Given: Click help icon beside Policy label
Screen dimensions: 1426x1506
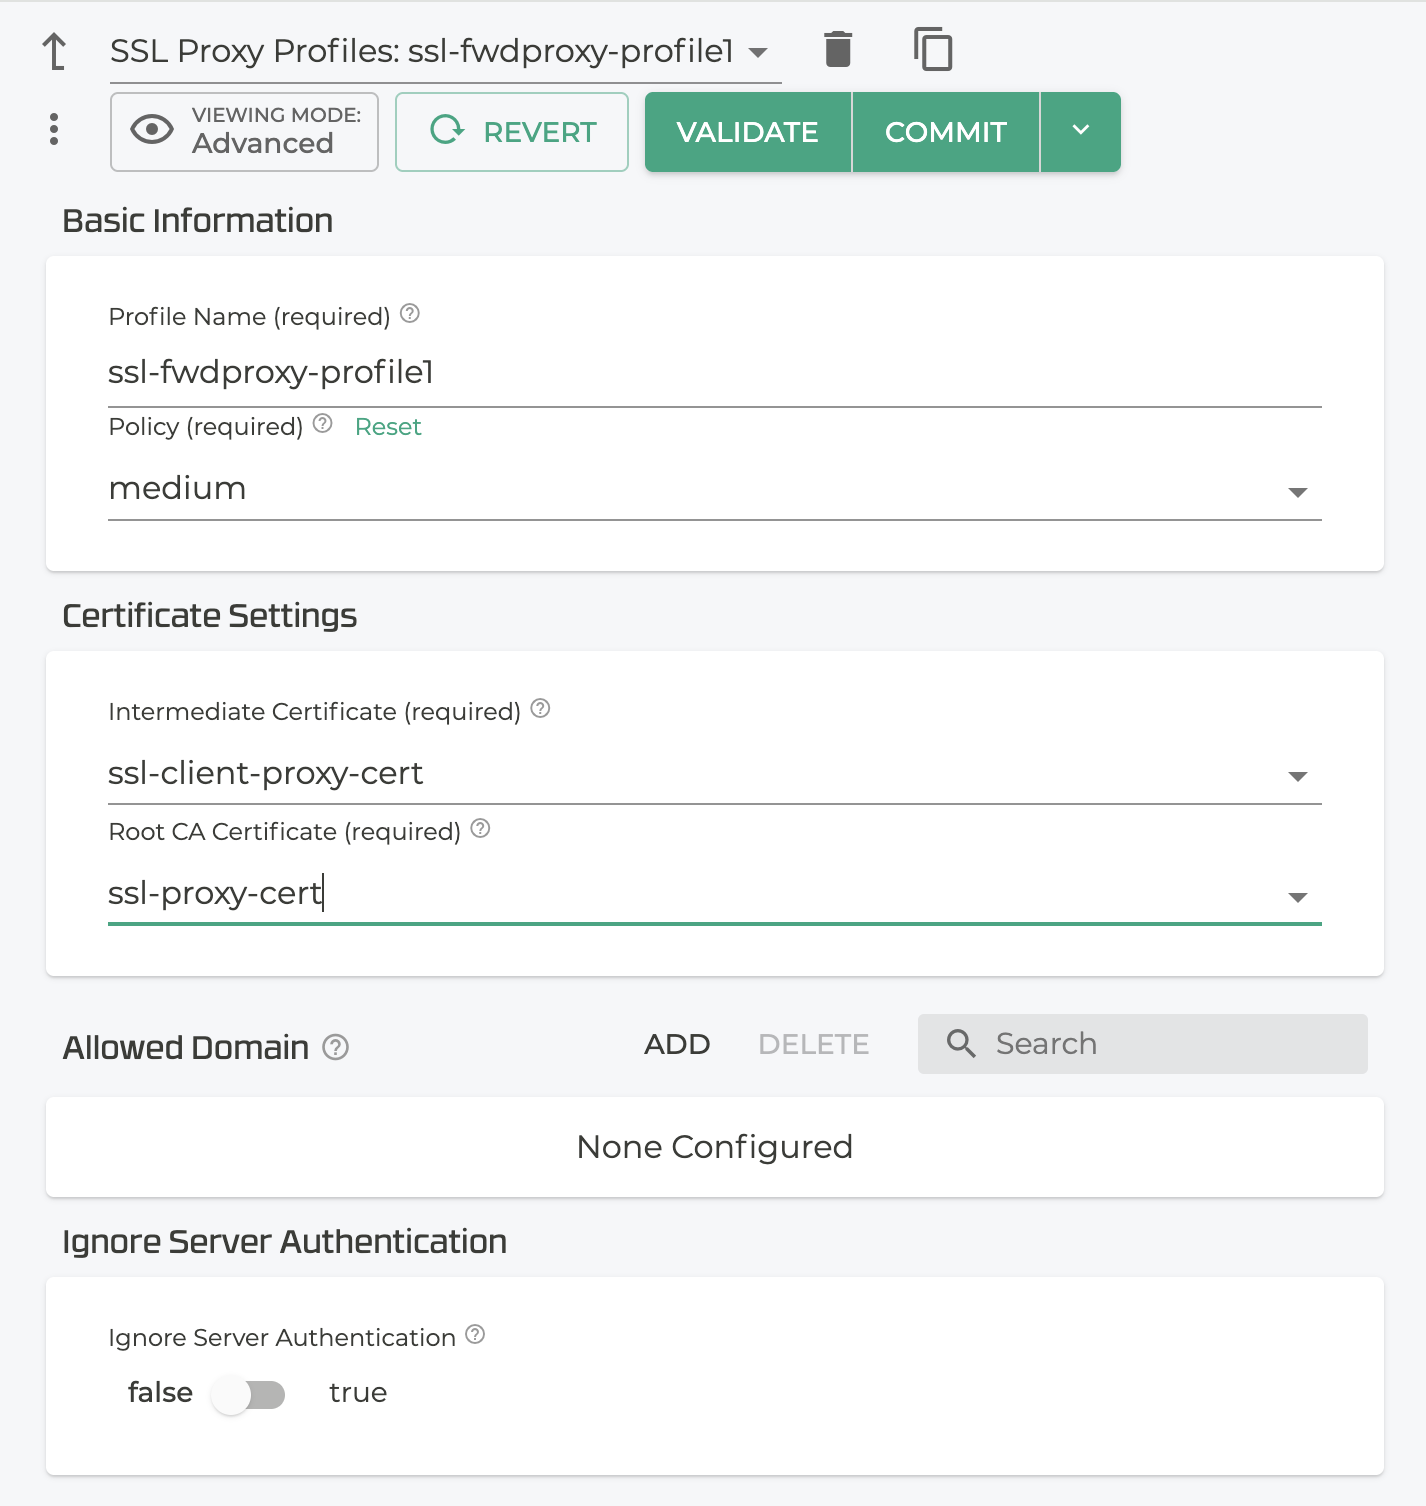Looking at the screenshot, I should 323,424.
